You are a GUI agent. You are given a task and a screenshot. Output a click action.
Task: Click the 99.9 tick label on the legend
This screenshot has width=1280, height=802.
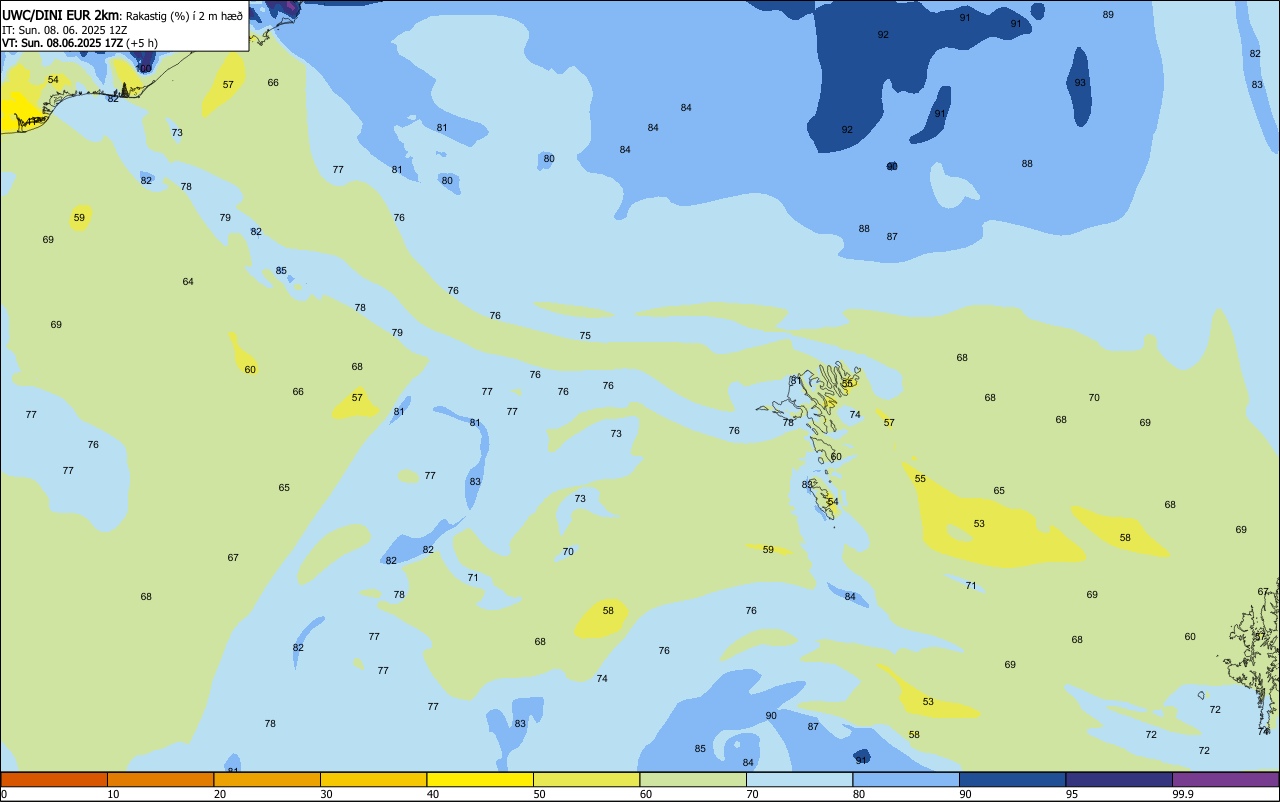coord(1183,794)
